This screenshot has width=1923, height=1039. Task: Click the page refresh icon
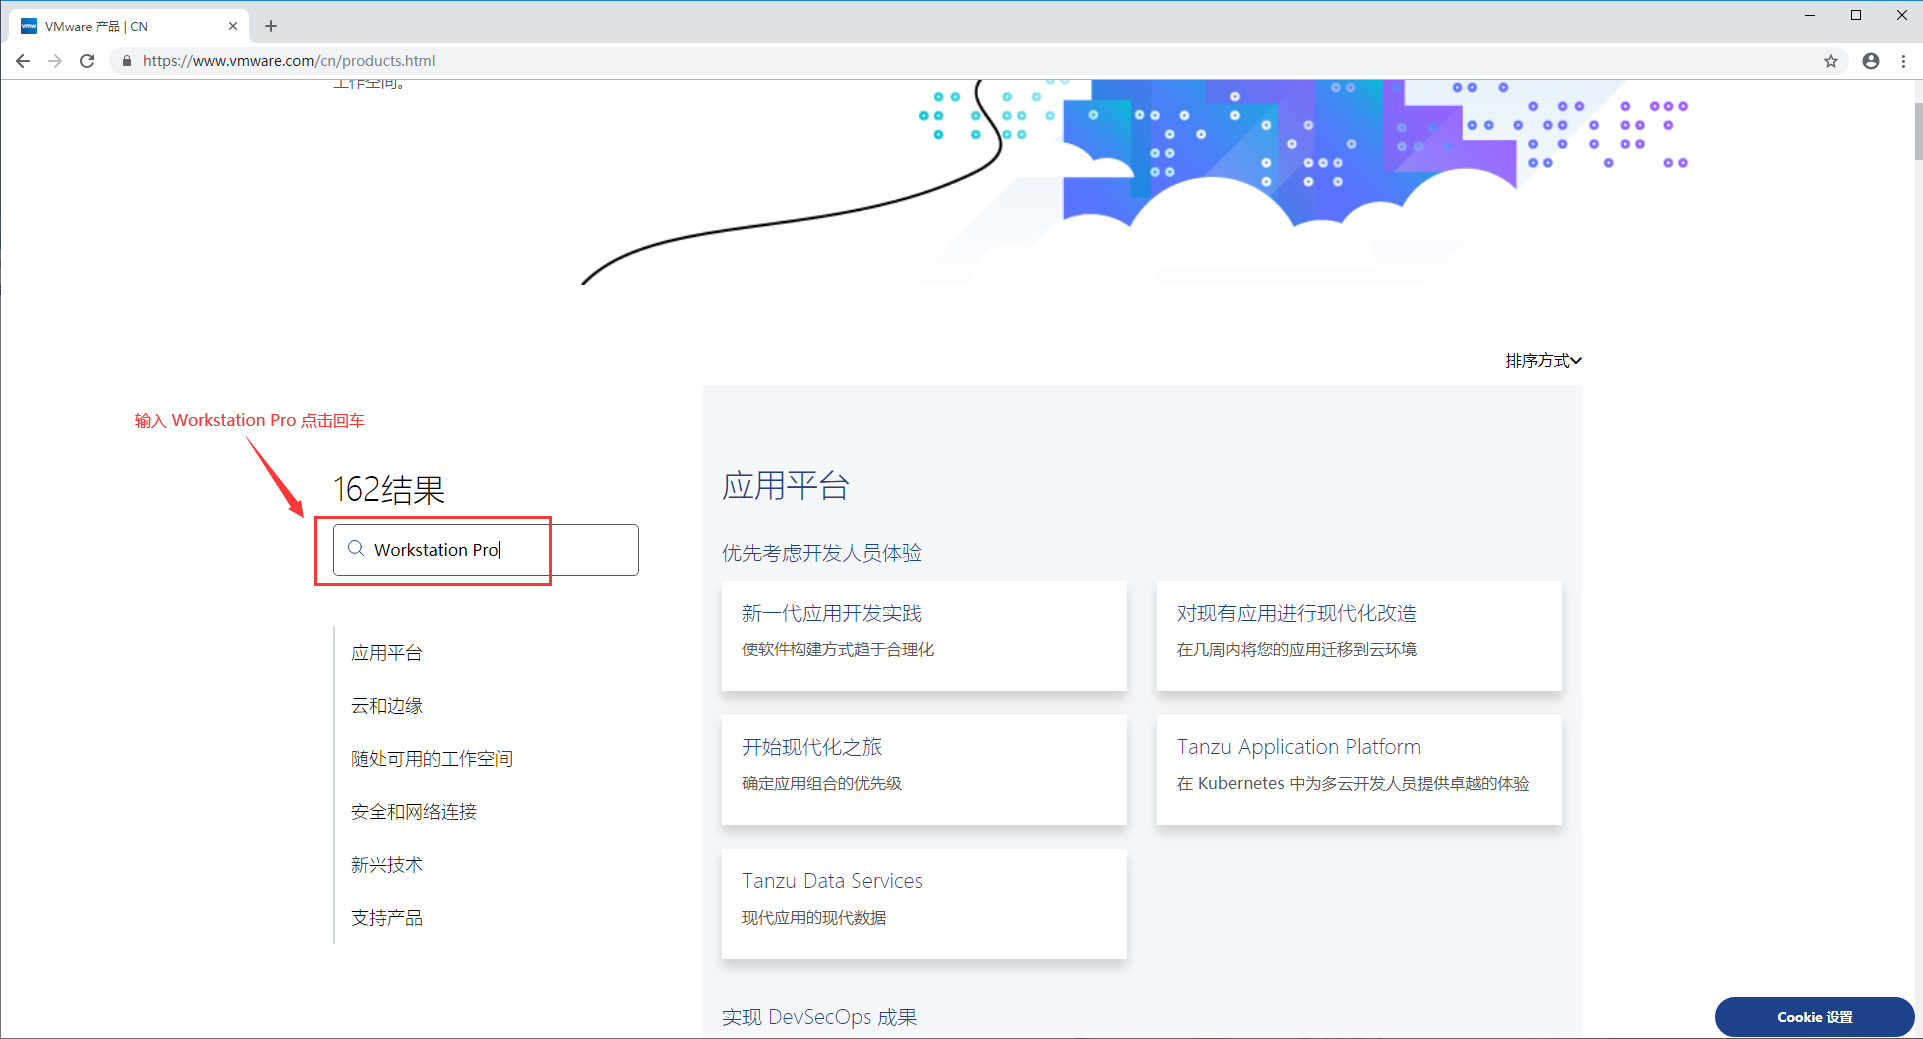87,61
